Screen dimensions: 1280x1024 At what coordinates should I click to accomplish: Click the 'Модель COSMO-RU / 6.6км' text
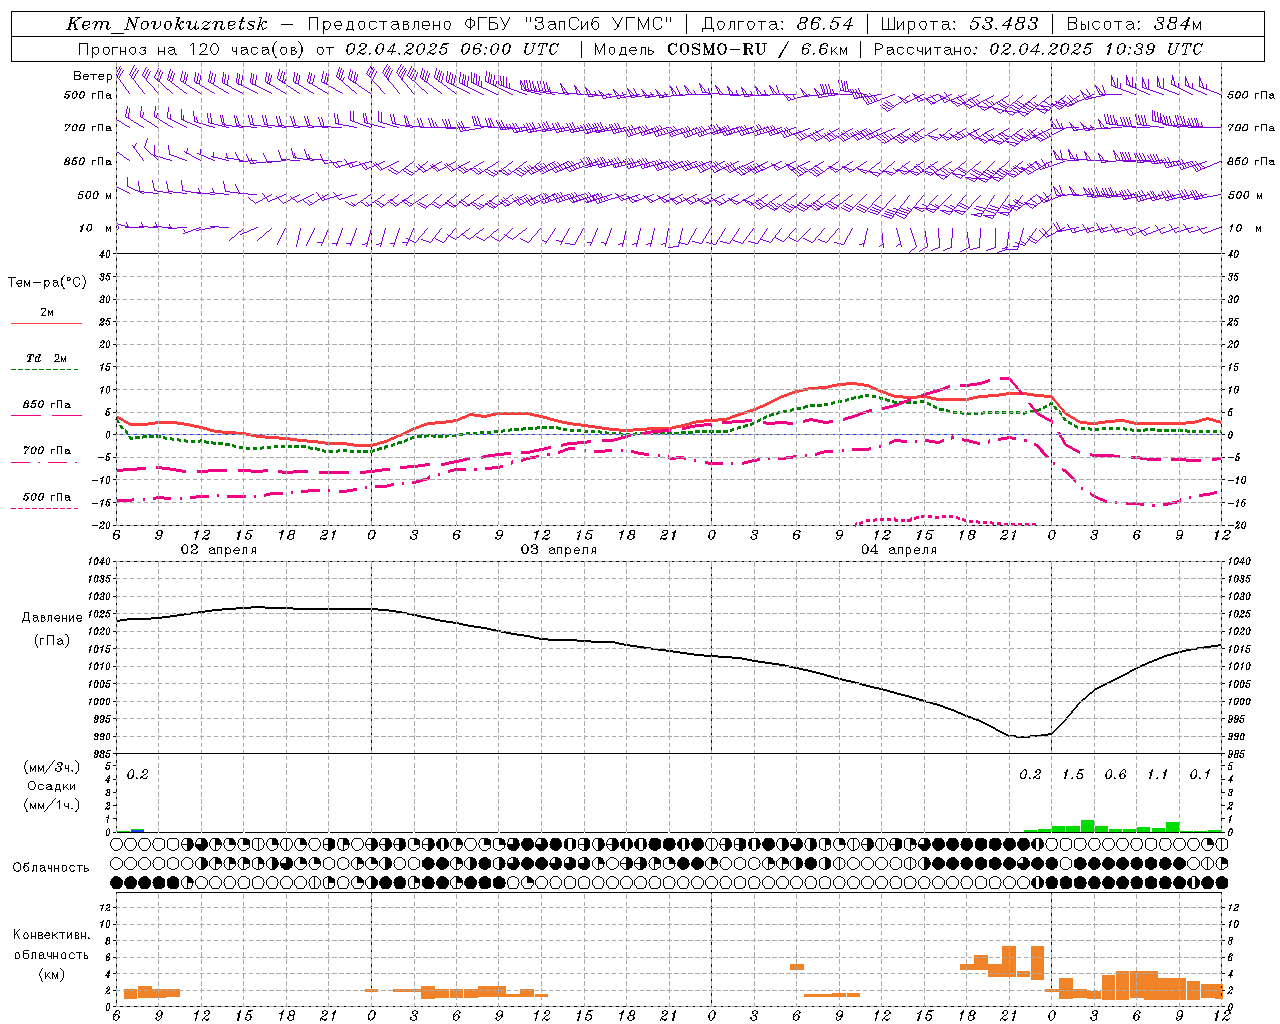(x=721, y=49)
